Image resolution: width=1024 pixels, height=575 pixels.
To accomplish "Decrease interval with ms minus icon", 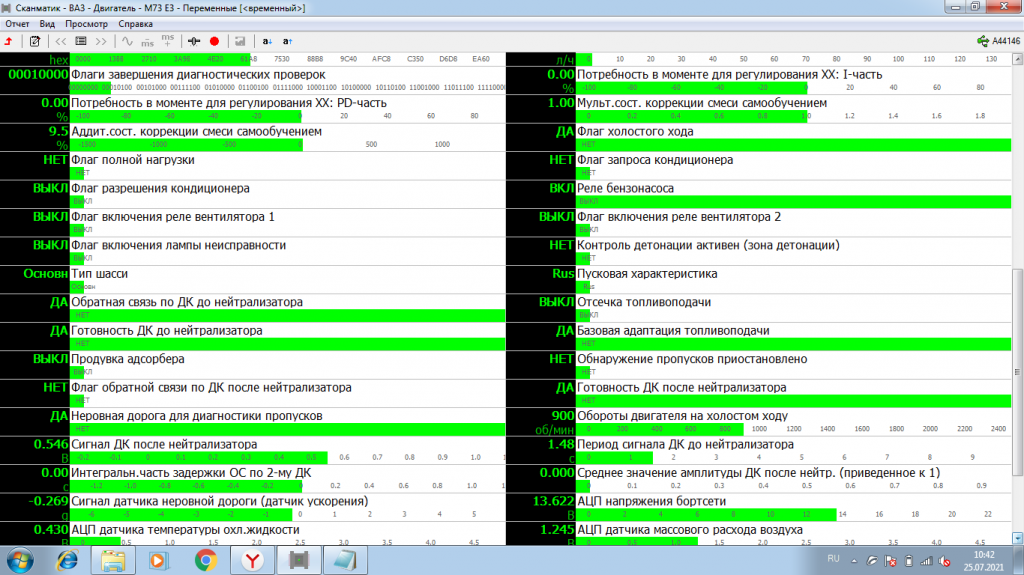I will [x=148, y=41].
